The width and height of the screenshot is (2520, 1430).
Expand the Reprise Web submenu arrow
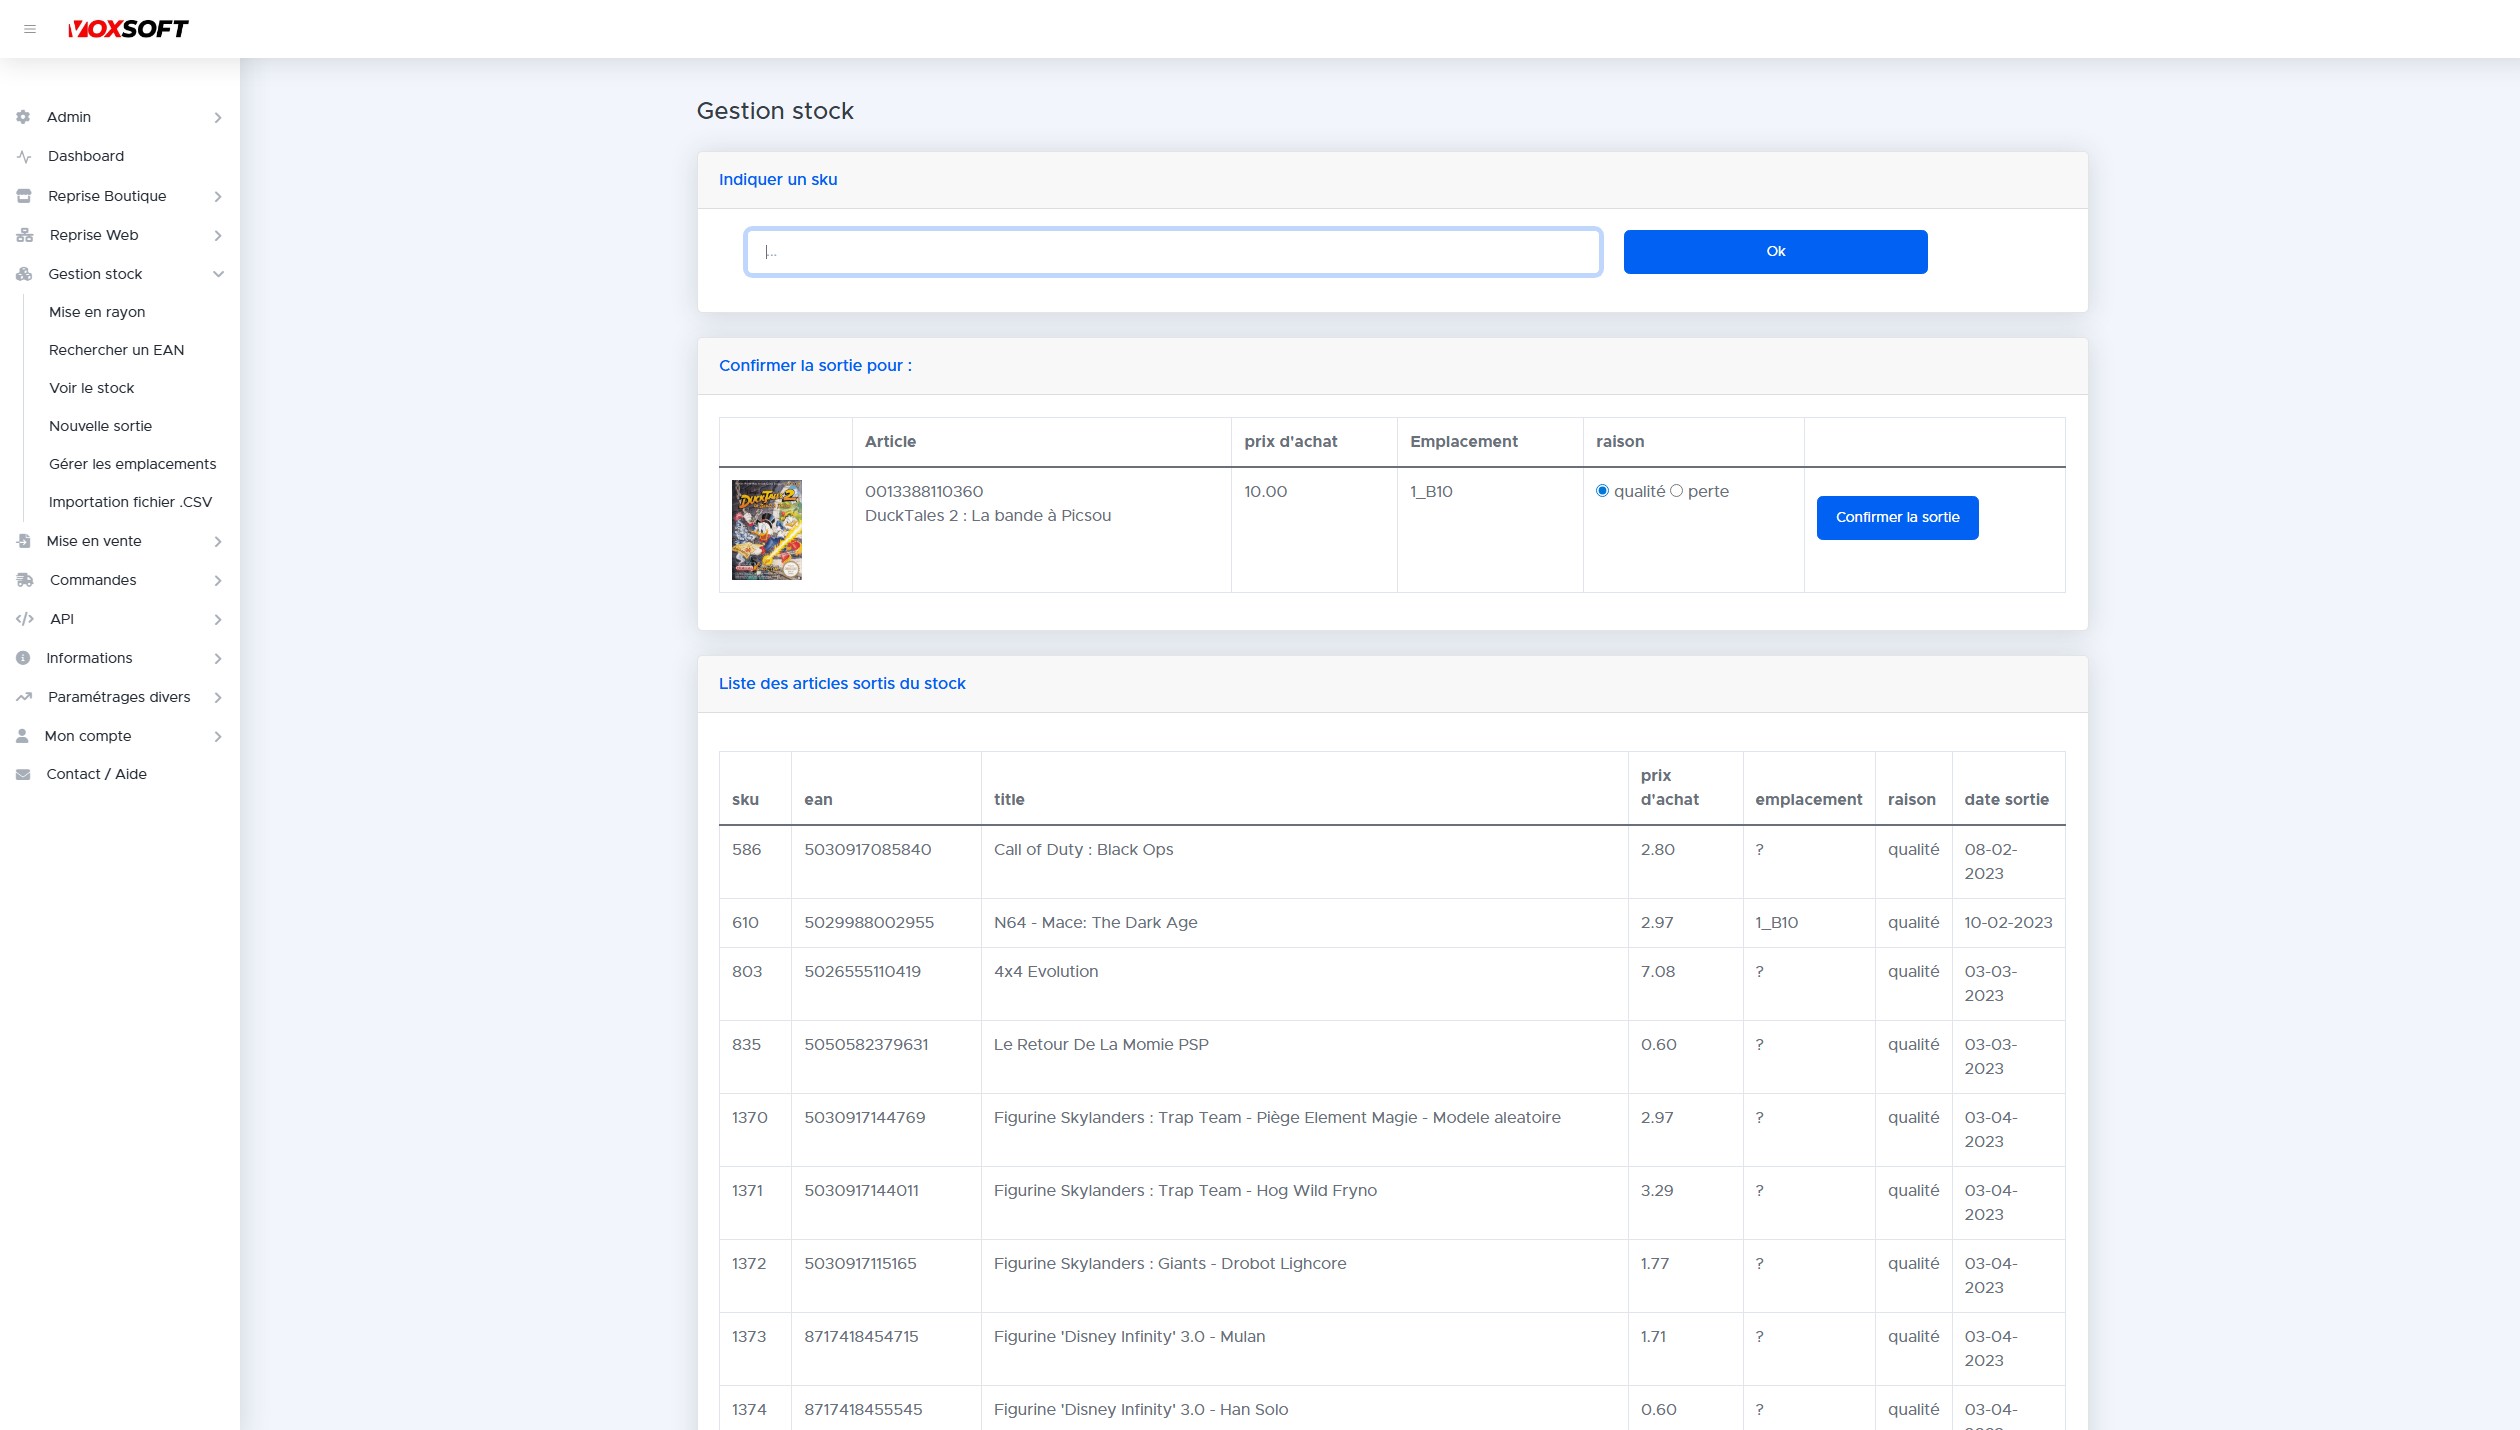[218, 235]
